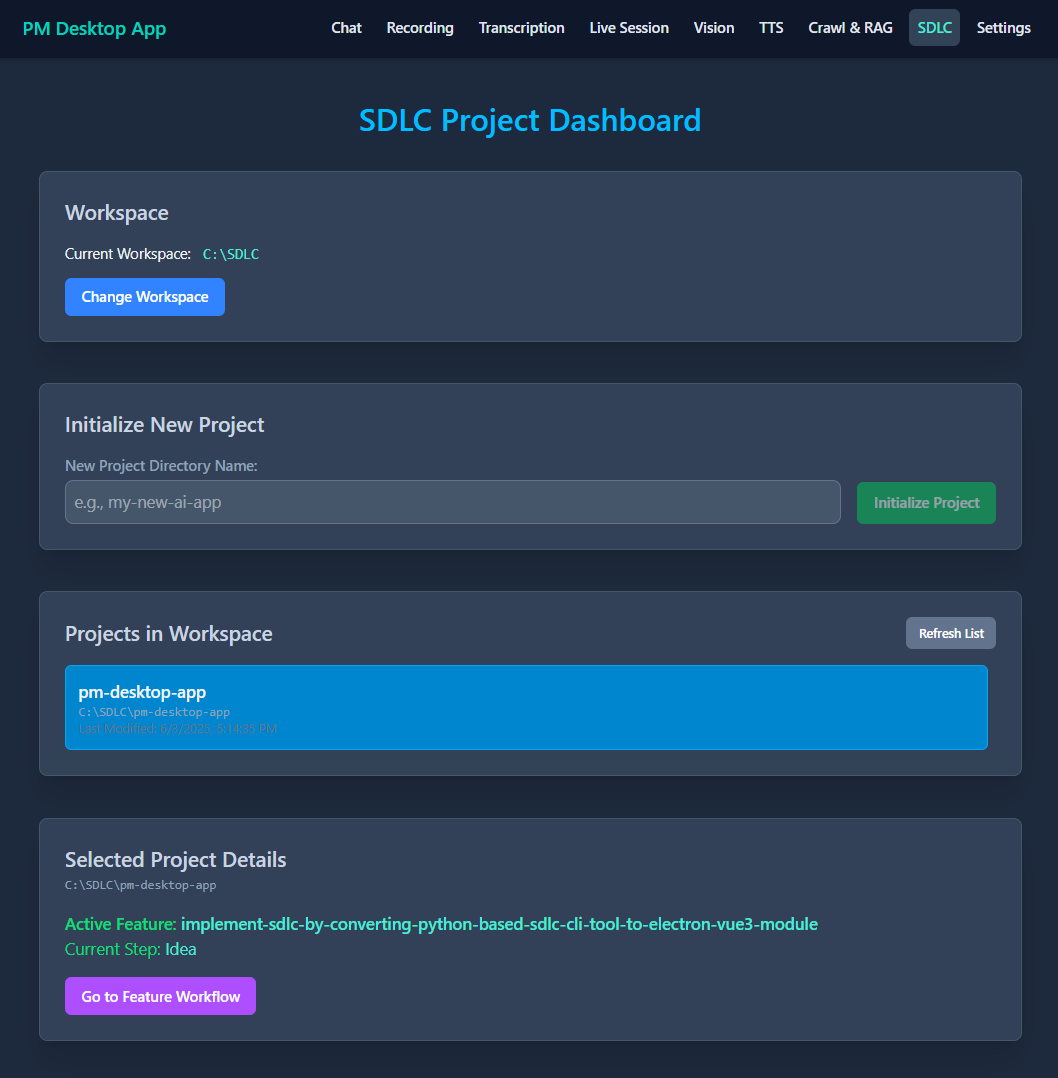Click the C:\SDLC workspace path text
Image resolution: width=1058 pixels, height=1078 pixels.
point(231,254)
